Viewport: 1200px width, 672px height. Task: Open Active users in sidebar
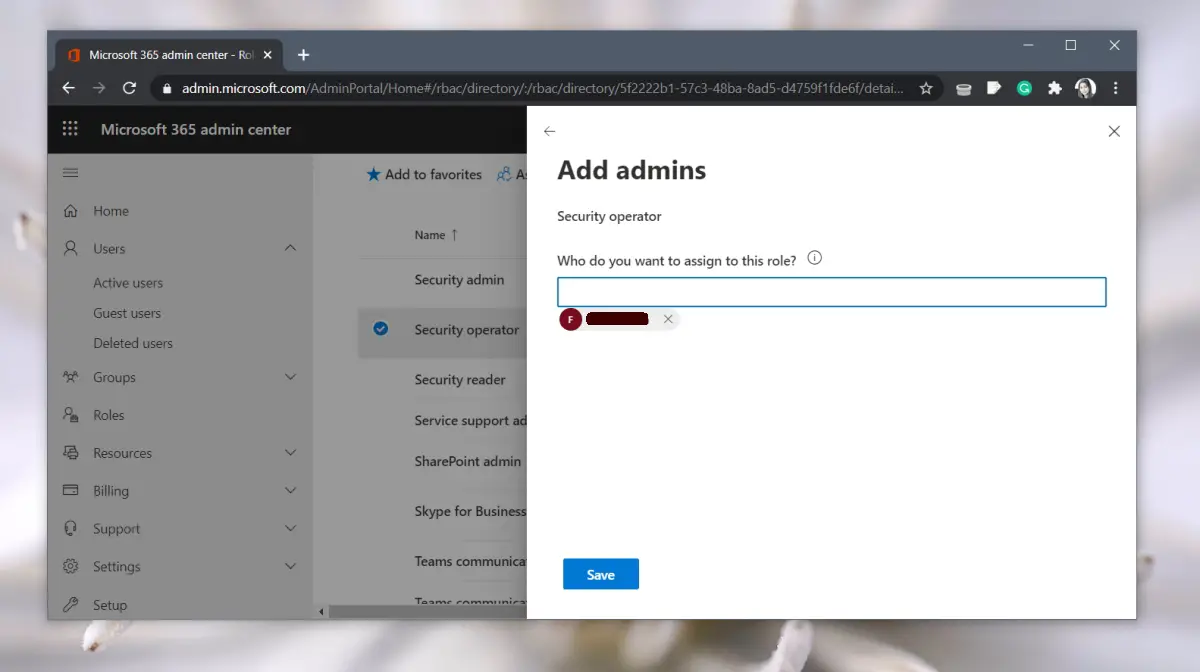click(128, 283)
